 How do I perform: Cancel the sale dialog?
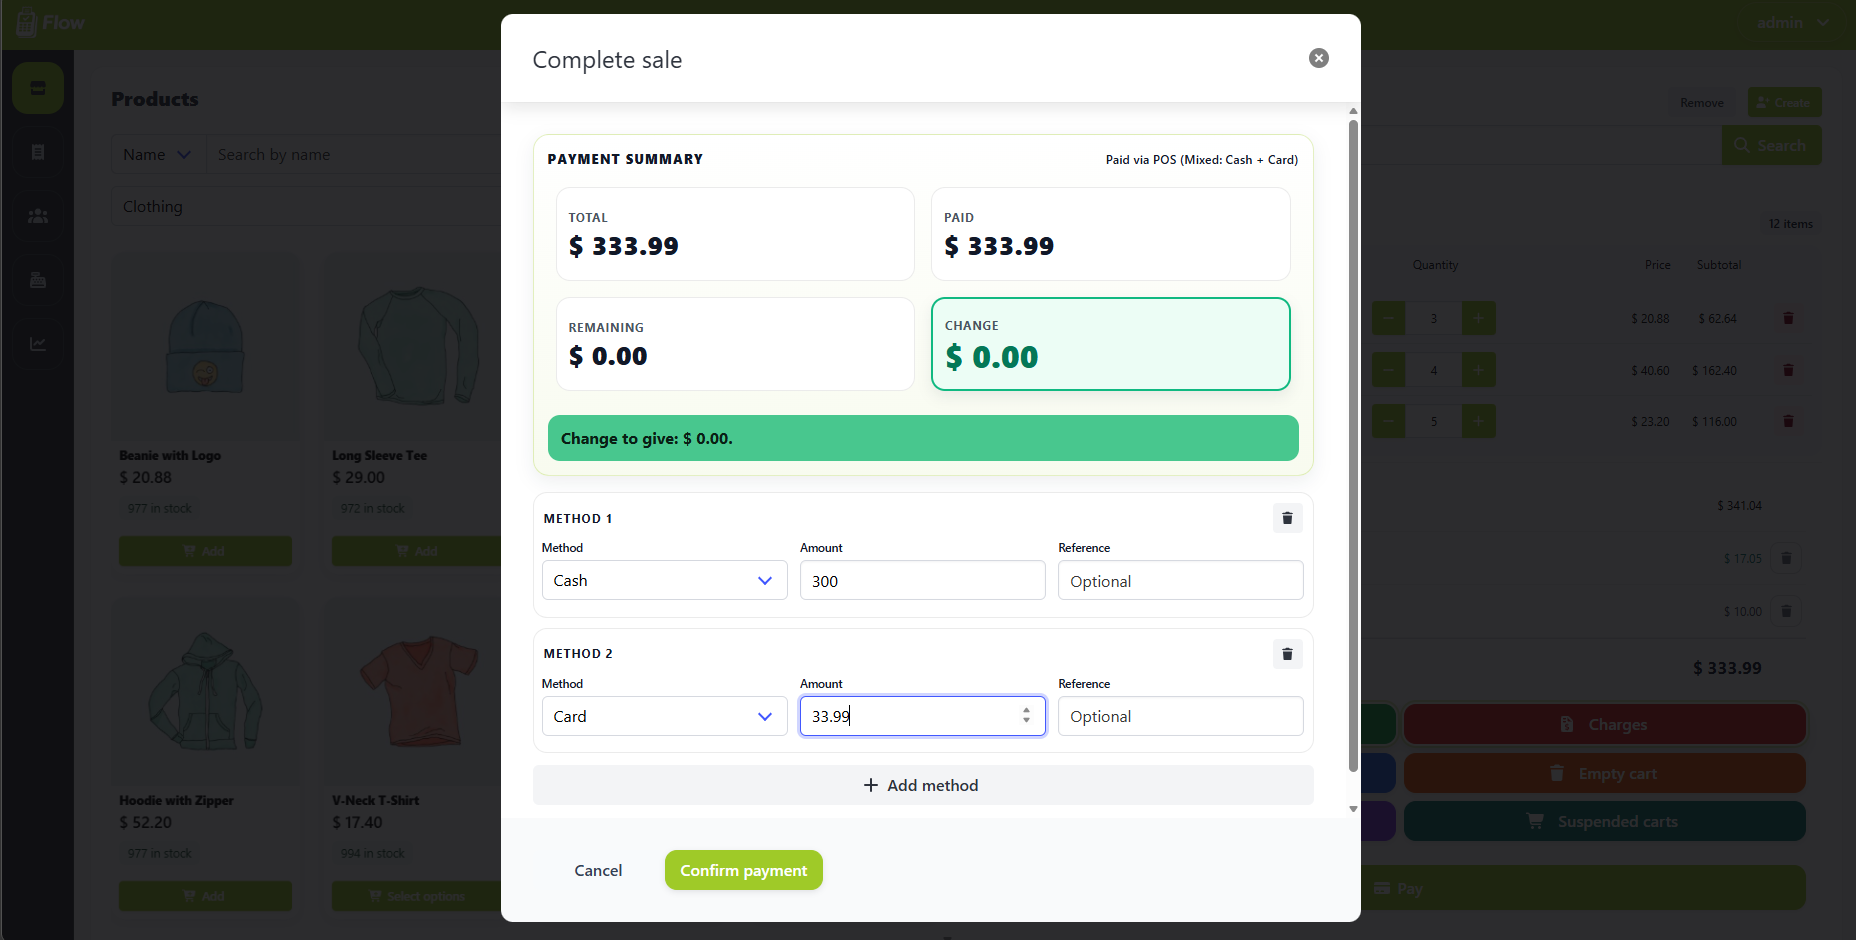point(598,870)
